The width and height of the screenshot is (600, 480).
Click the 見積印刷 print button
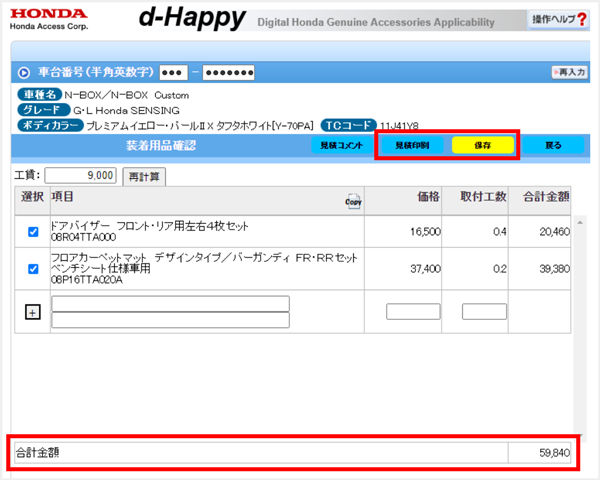(412, 145)
